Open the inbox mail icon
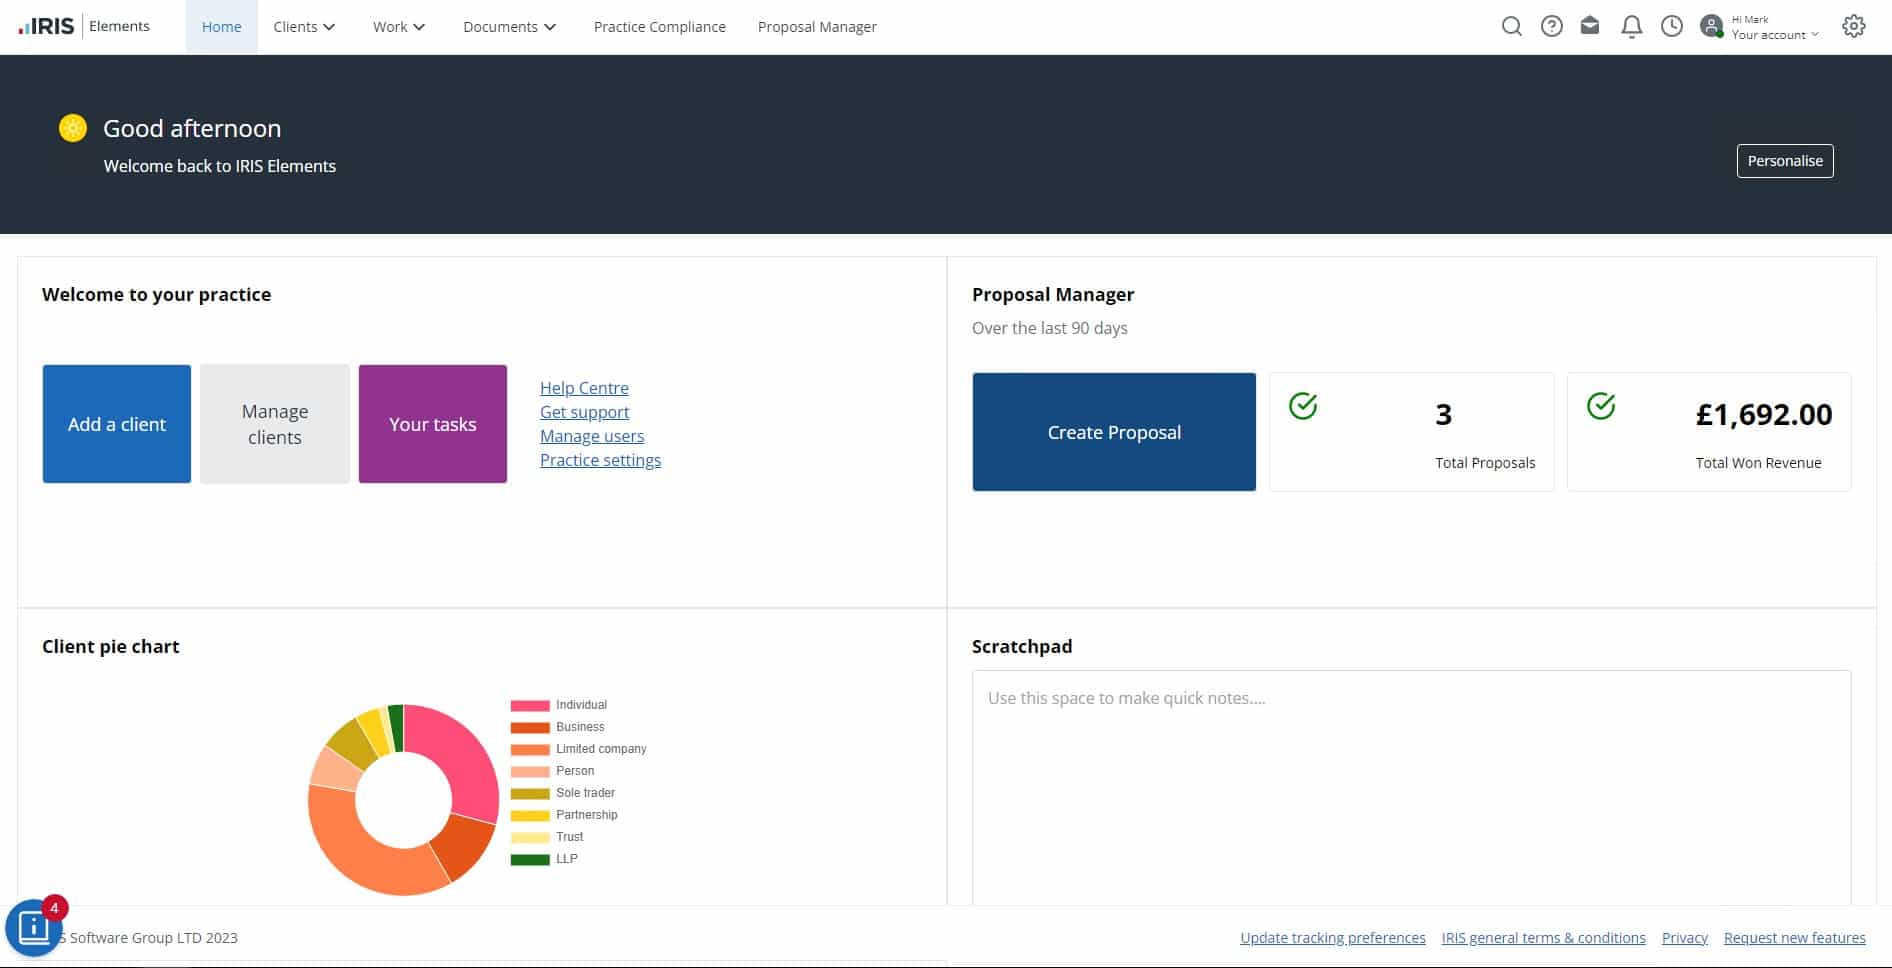Image resolution: width=1892 pixels, height=968 pixels. (1591, 26)
